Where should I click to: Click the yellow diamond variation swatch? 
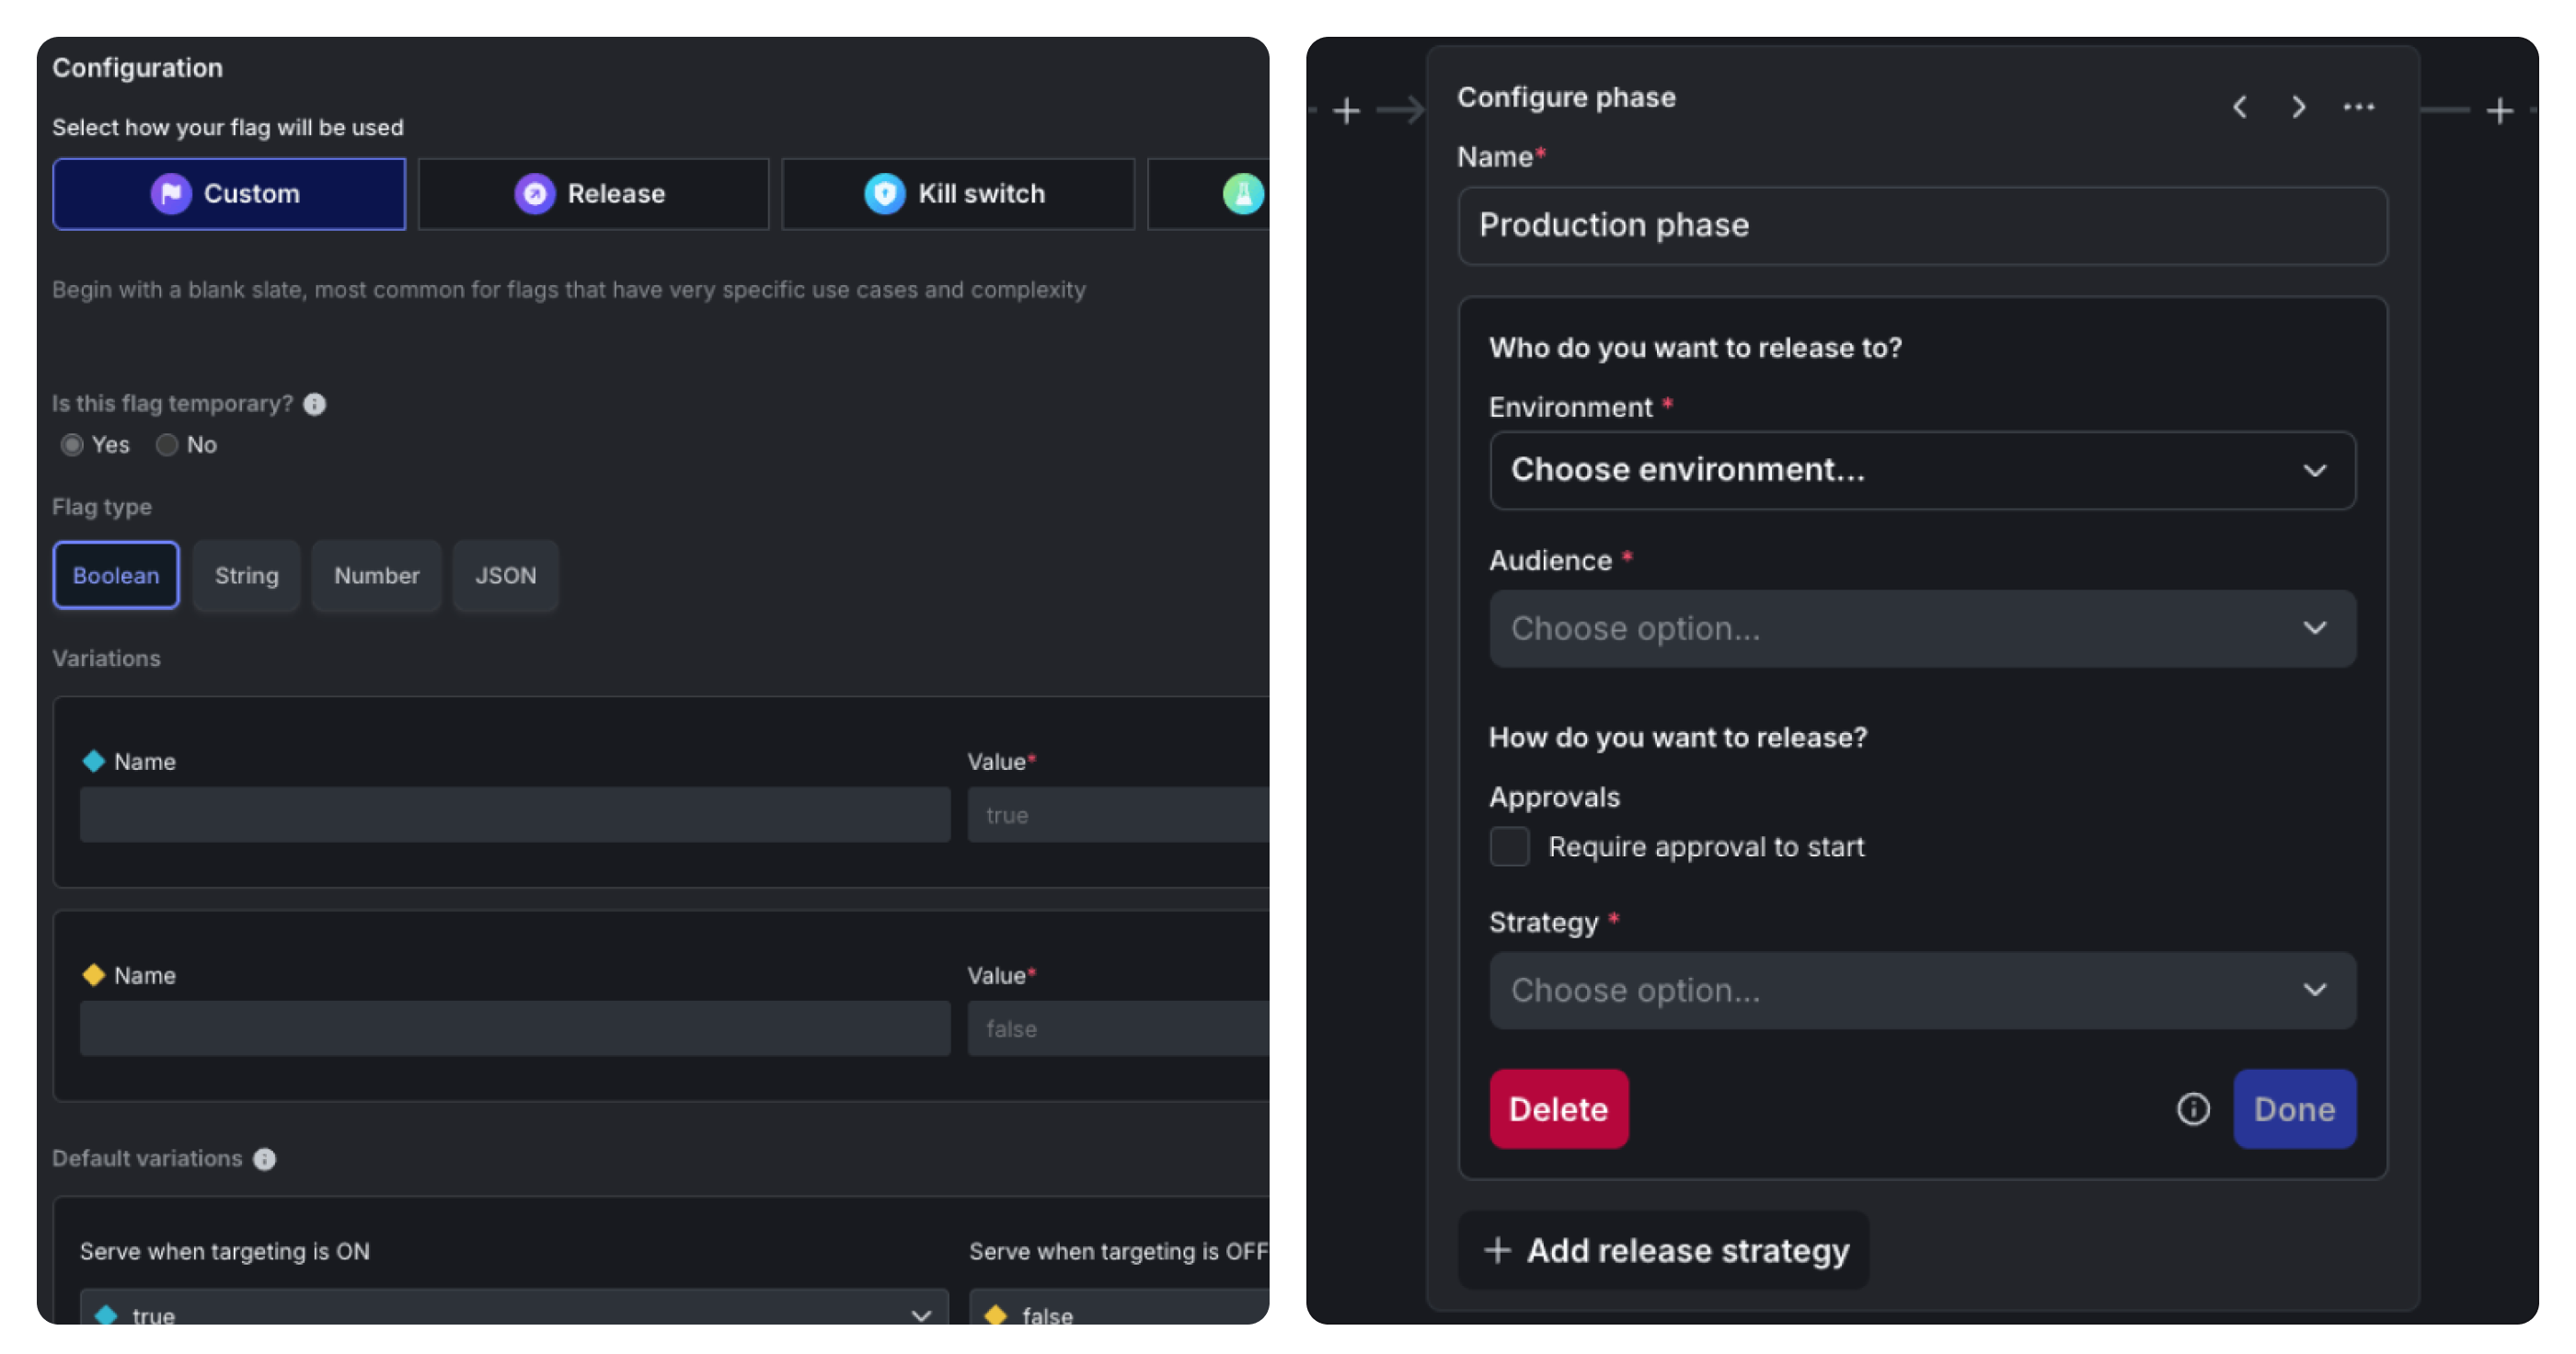tap(93, 976)
